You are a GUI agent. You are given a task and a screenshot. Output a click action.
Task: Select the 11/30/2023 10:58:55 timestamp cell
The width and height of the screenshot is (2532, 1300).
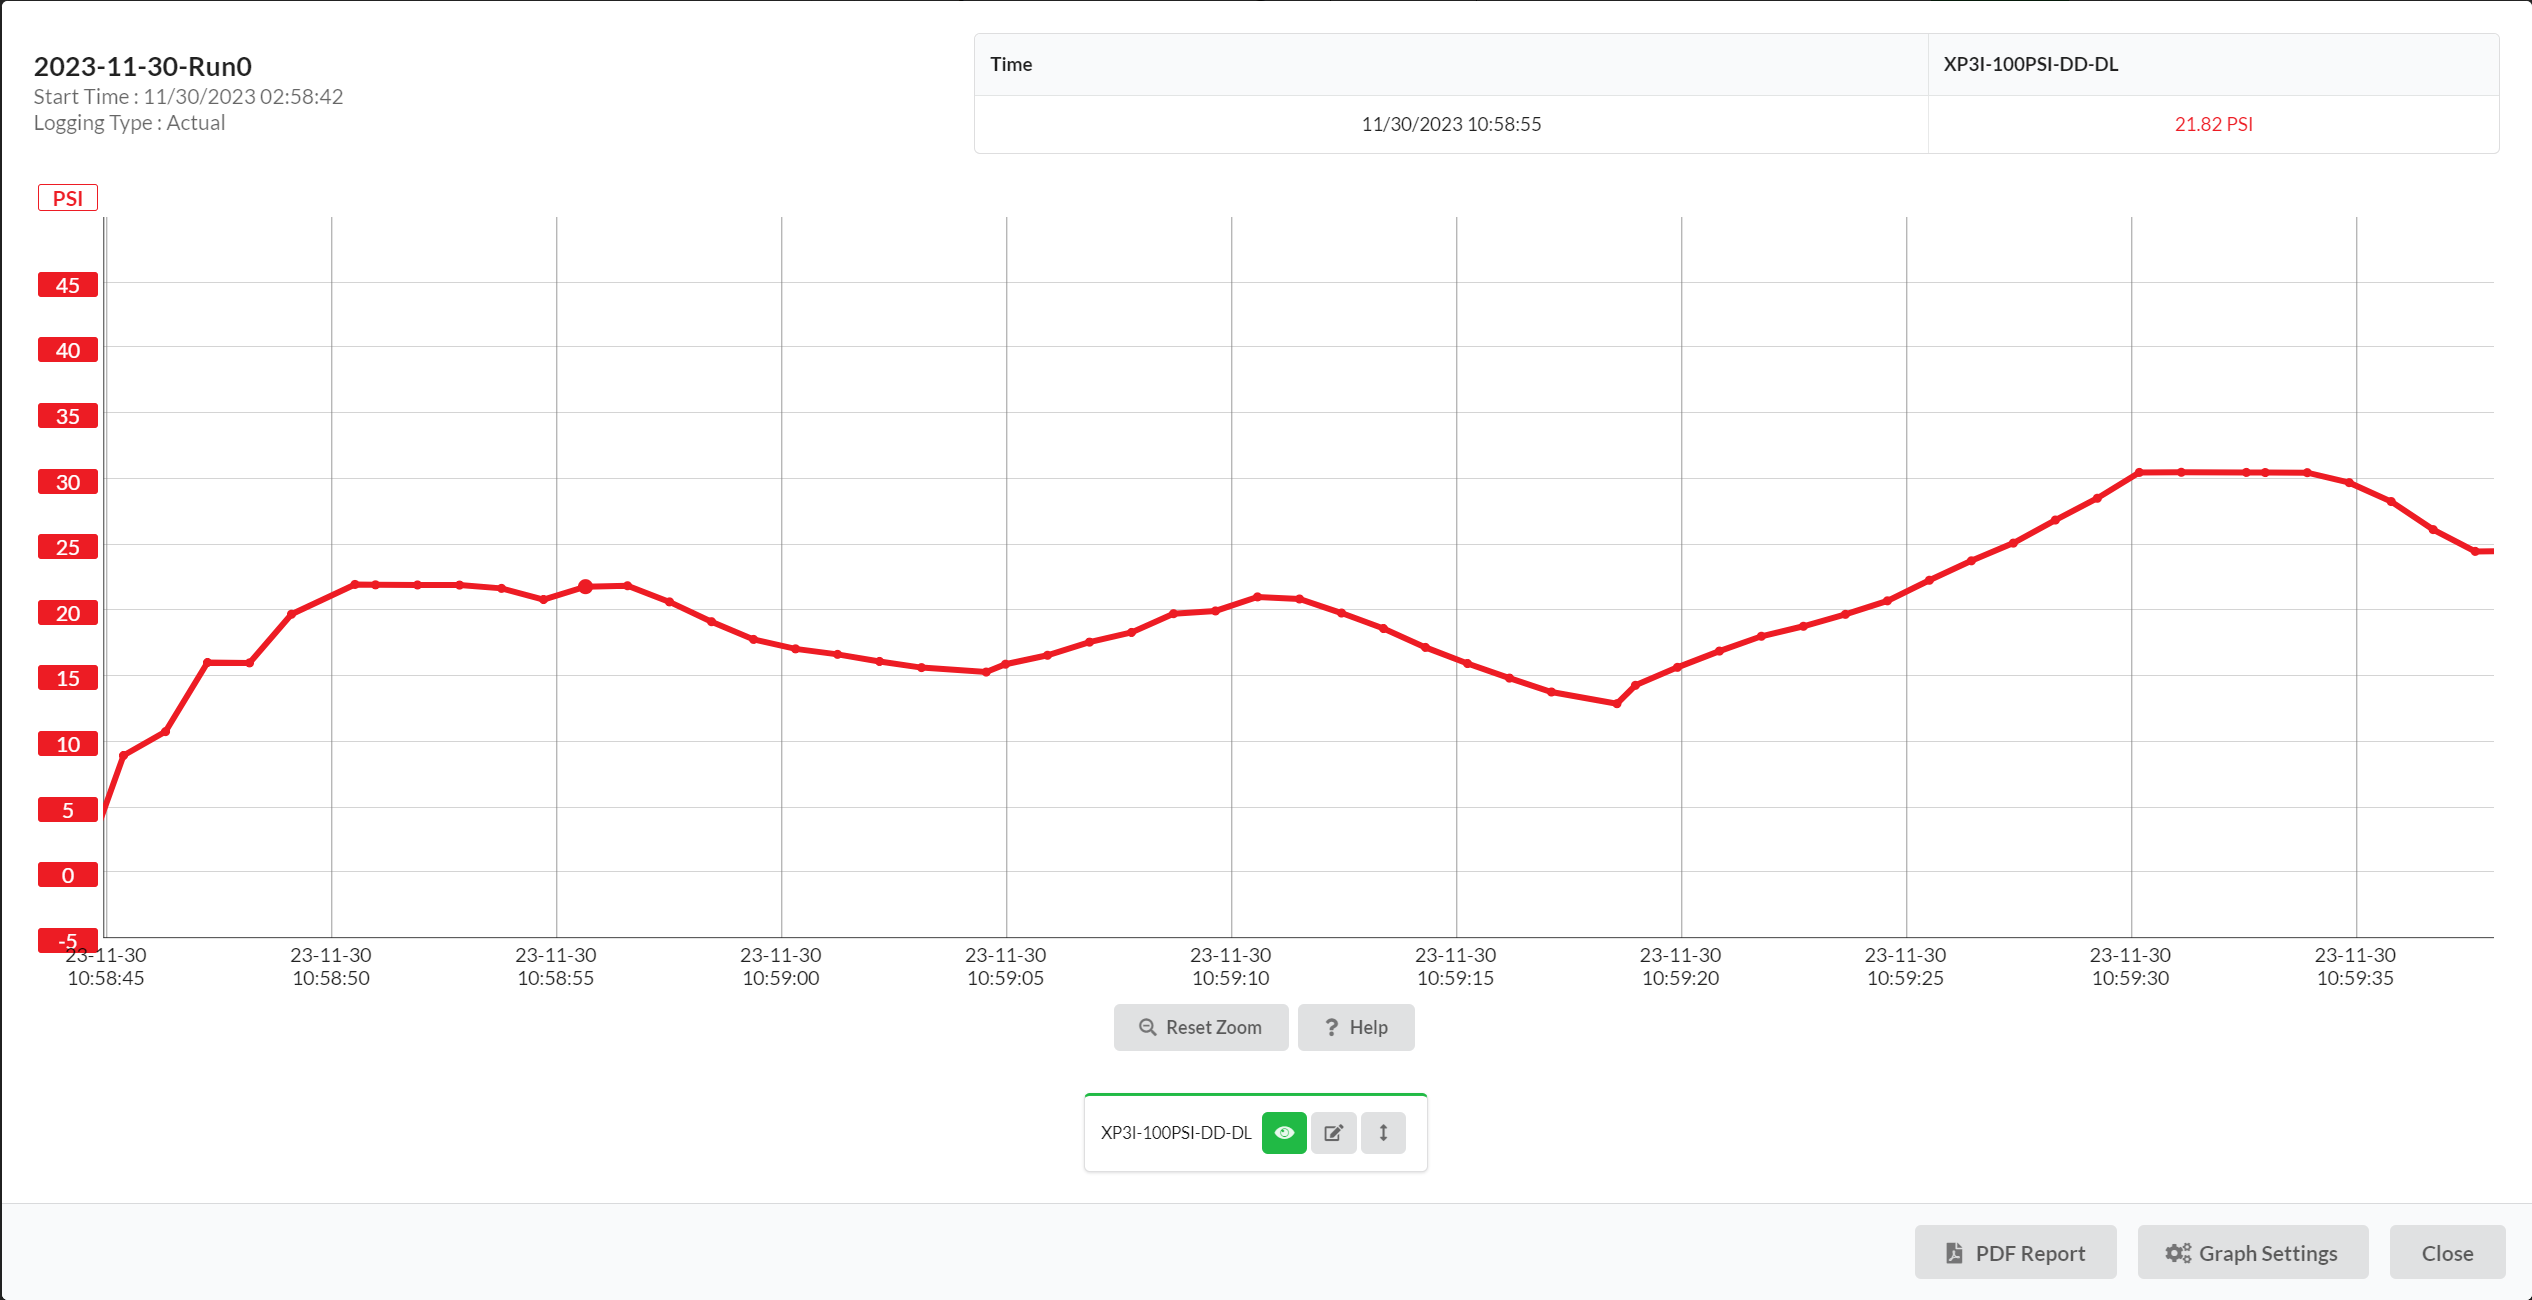(1451, 124)
